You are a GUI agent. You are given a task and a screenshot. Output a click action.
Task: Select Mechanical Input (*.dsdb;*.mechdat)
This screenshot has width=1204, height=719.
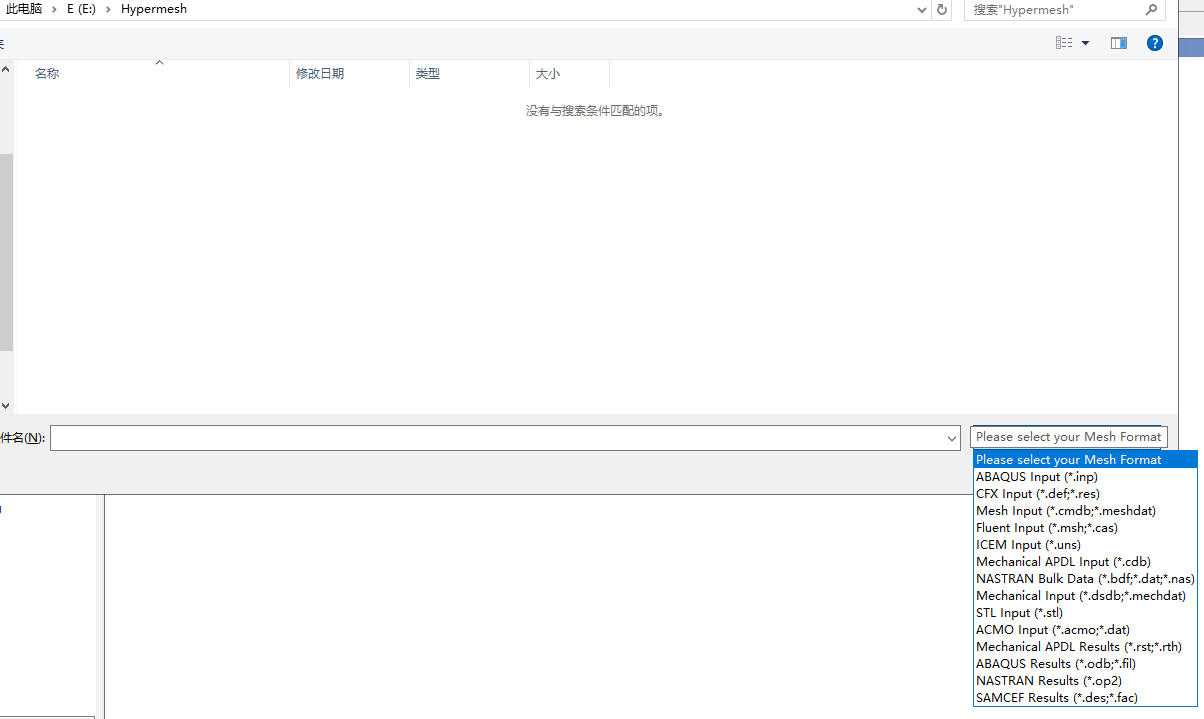tap(1085, 596)
